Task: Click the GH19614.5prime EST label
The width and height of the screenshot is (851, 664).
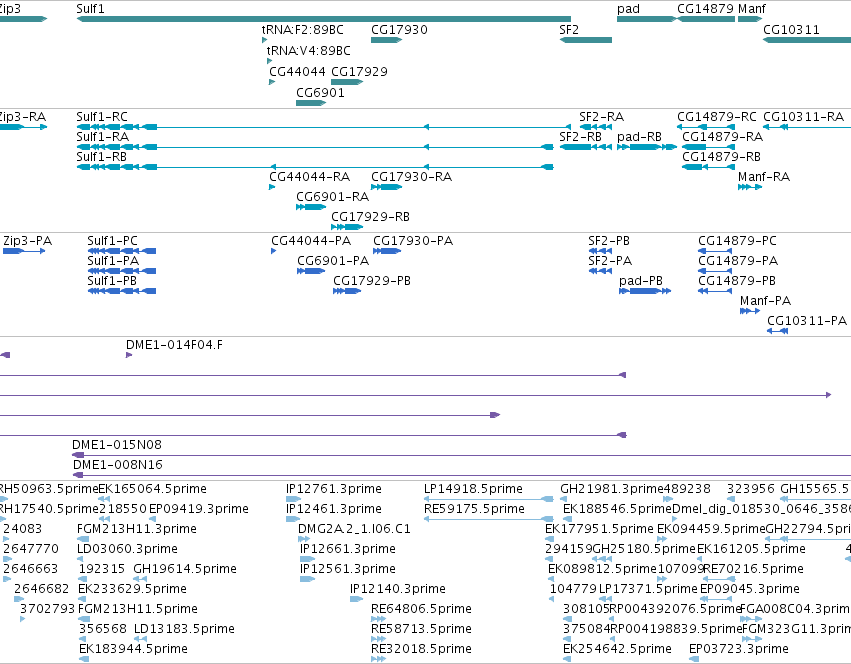Action: (185, 569)
